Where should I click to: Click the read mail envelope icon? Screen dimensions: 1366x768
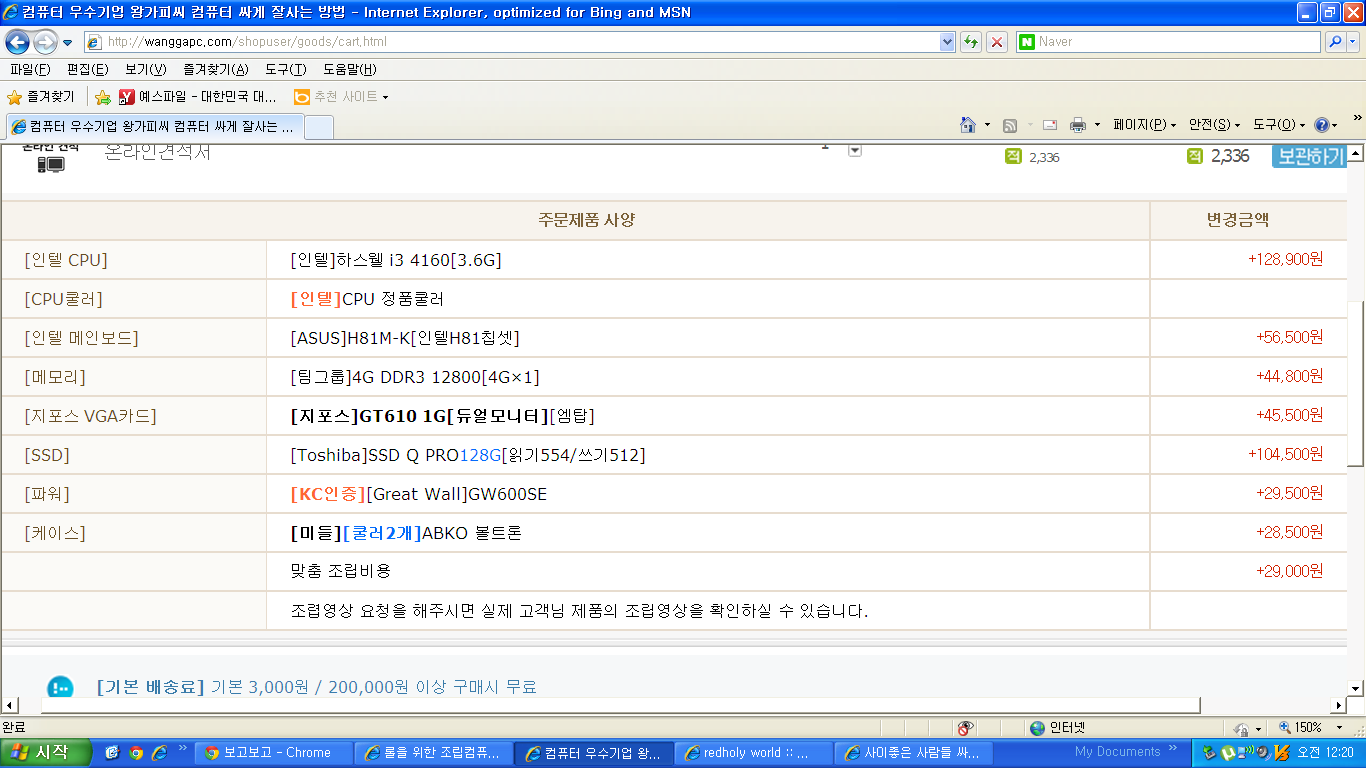click(1050, 125)
